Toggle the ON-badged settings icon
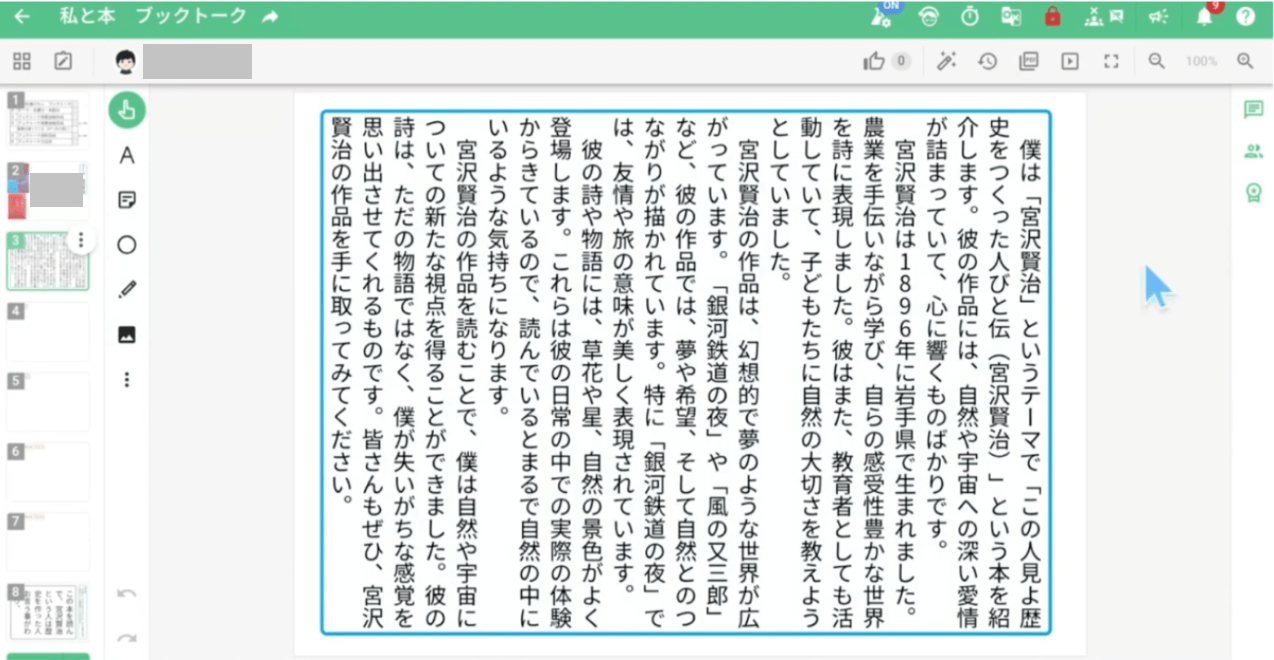1274x660 pixels. pyautogui.click(x=881, y=17)
